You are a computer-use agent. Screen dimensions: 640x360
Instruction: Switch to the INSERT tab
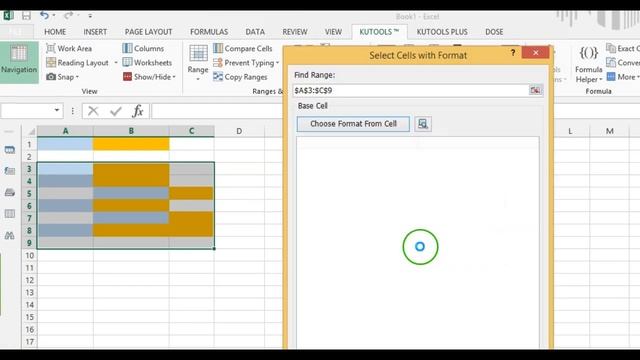(95, 32)
